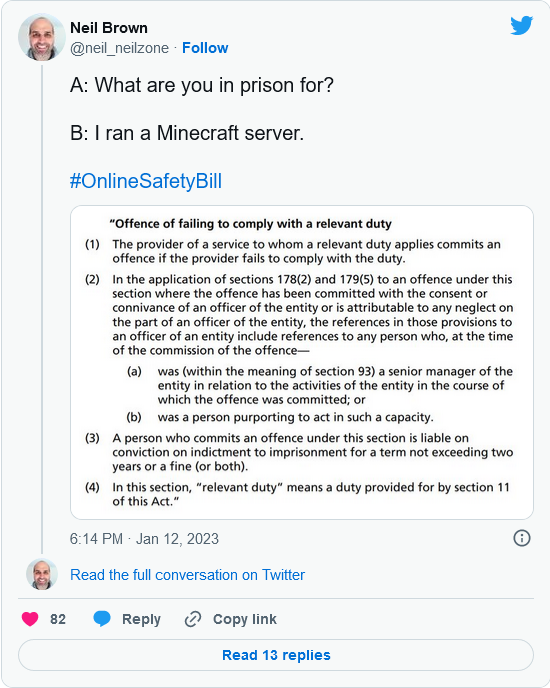Screen dimensions: 550x688
Task: Open the @neil_neilzone handle
Action: 119,48
